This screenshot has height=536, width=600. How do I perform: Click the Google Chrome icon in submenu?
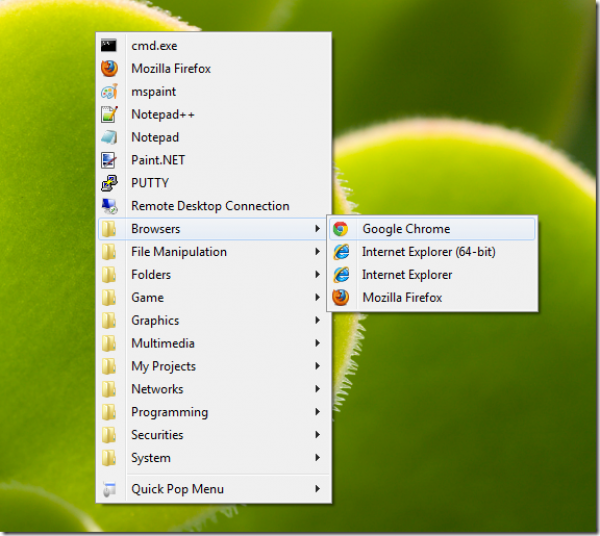pyautogui.click(x=340, y=229)
